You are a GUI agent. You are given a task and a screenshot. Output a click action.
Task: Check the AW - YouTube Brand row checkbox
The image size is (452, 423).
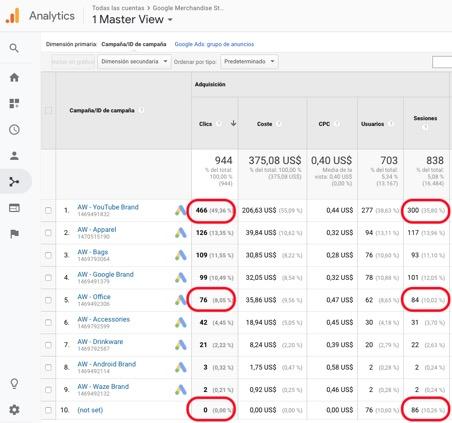48,210
